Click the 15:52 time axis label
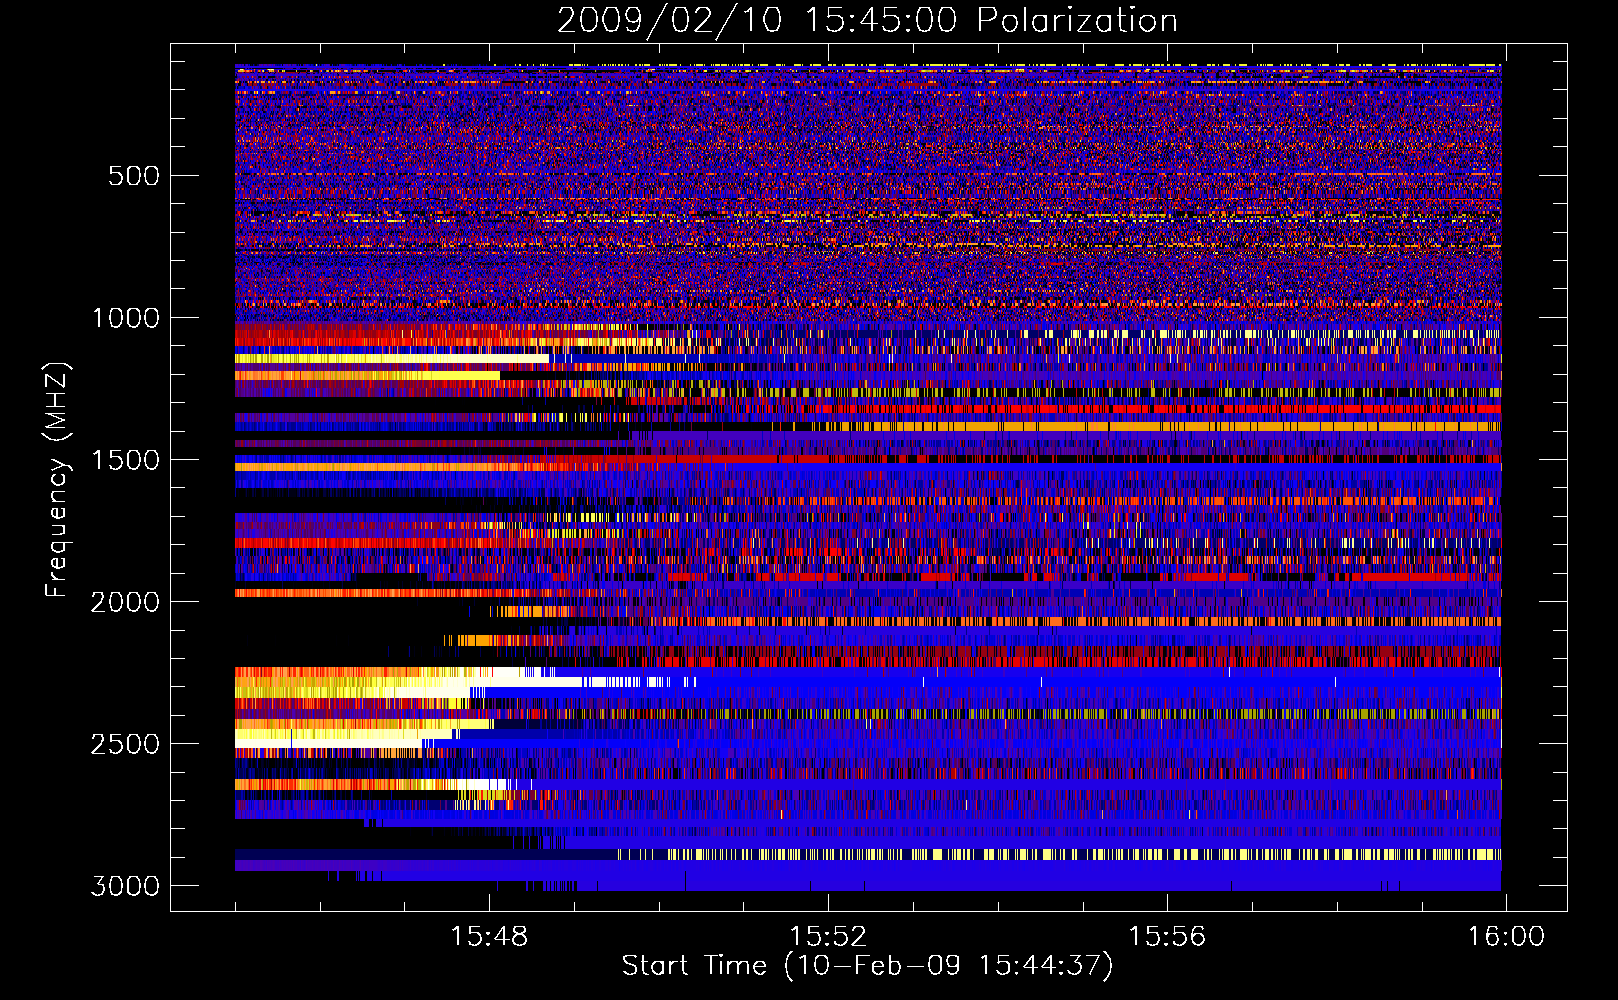Viewport: 1618px width, 1000px height. (828, 937)
